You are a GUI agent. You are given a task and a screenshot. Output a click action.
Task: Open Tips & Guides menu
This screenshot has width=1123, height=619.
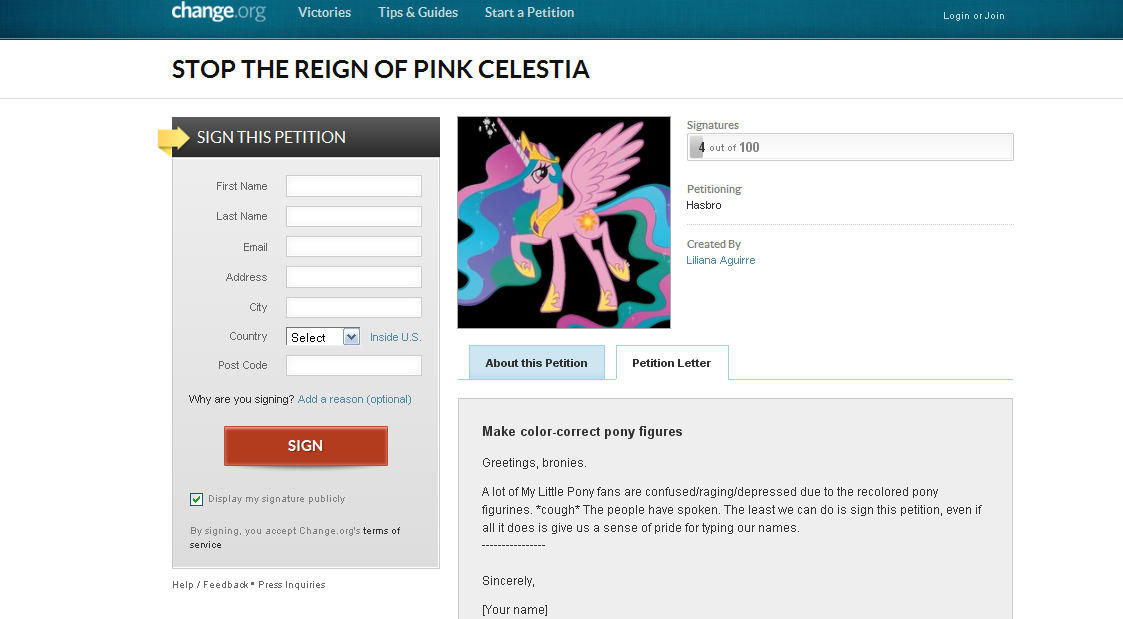pyautogui.click(x=418, y=13)
